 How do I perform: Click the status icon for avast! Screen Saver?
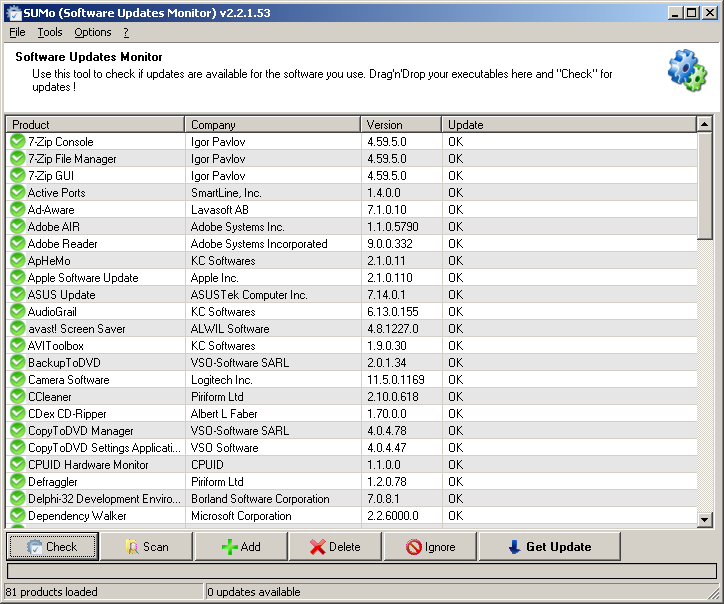click(x=17, y=329)
